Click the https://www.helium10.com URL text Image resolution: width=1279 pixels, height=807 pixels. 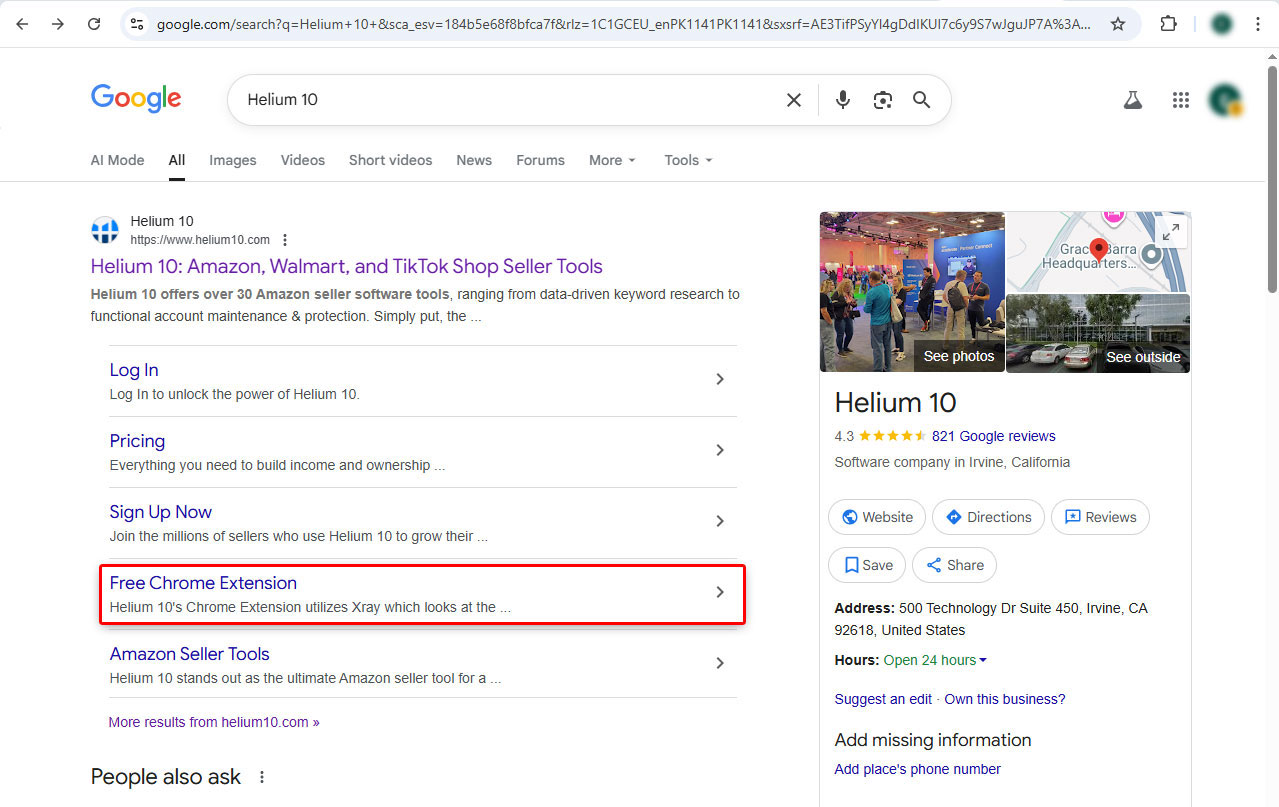(x=200, y=240)
